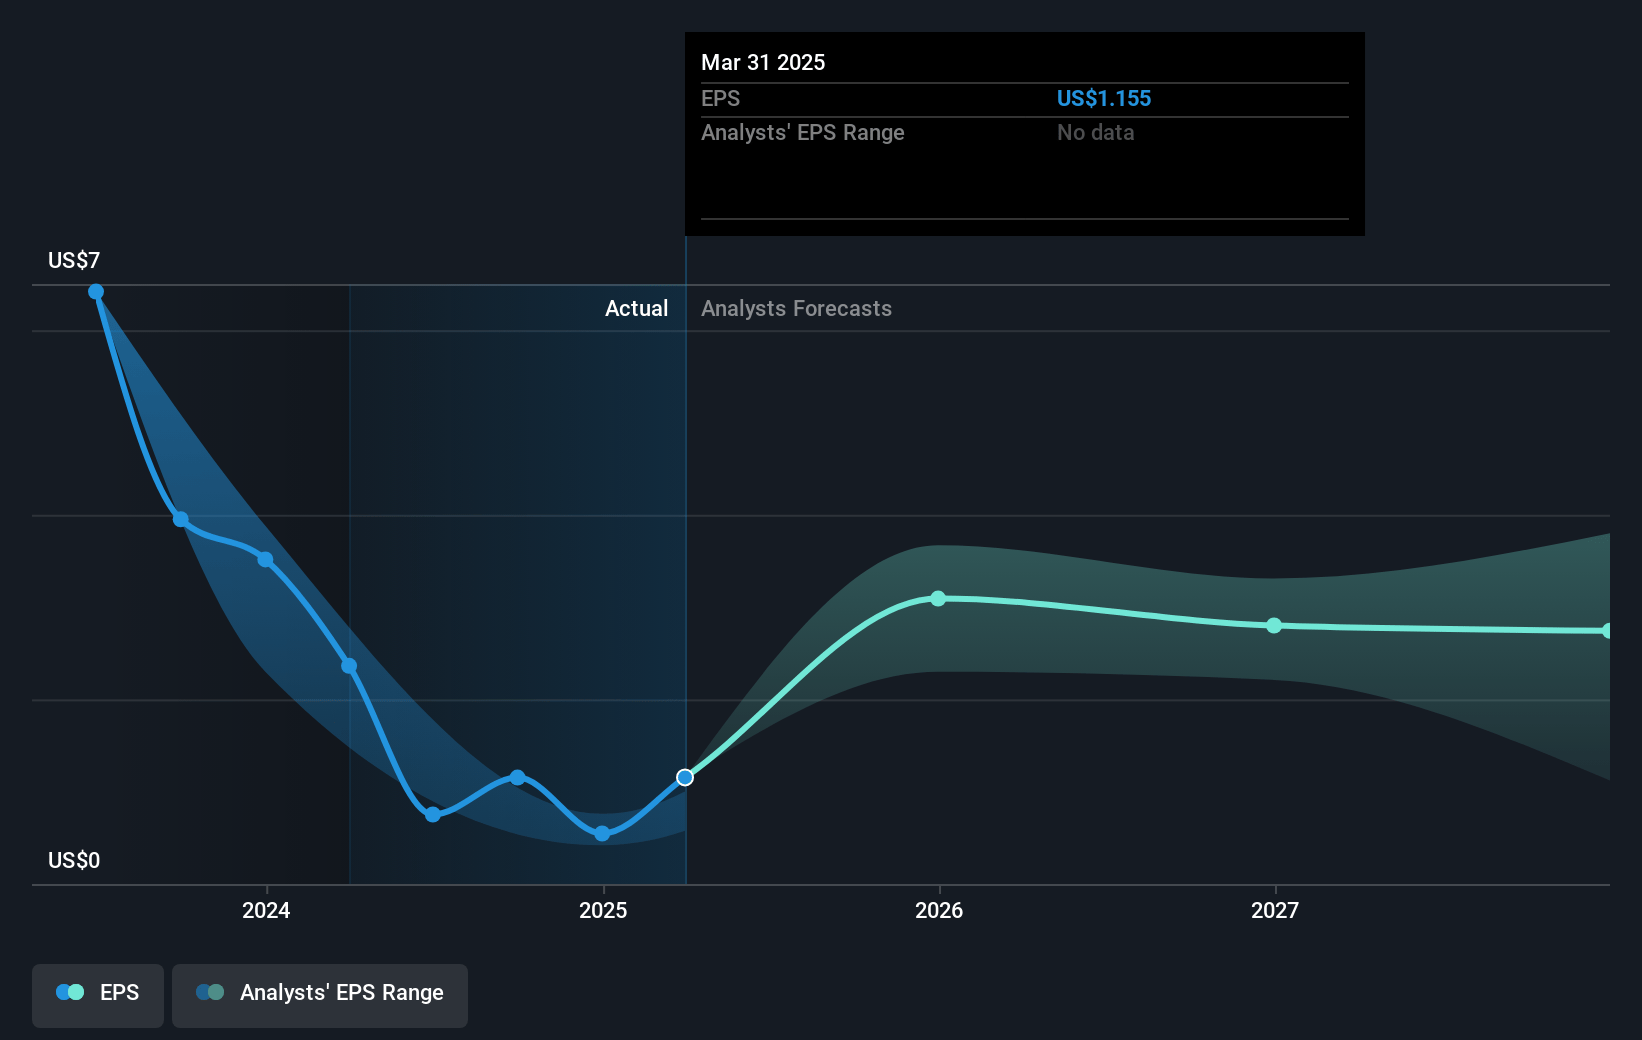1642x1040 pixels.
Task: Select the EPS data point at 2024
Action: (x=265, y=559)
